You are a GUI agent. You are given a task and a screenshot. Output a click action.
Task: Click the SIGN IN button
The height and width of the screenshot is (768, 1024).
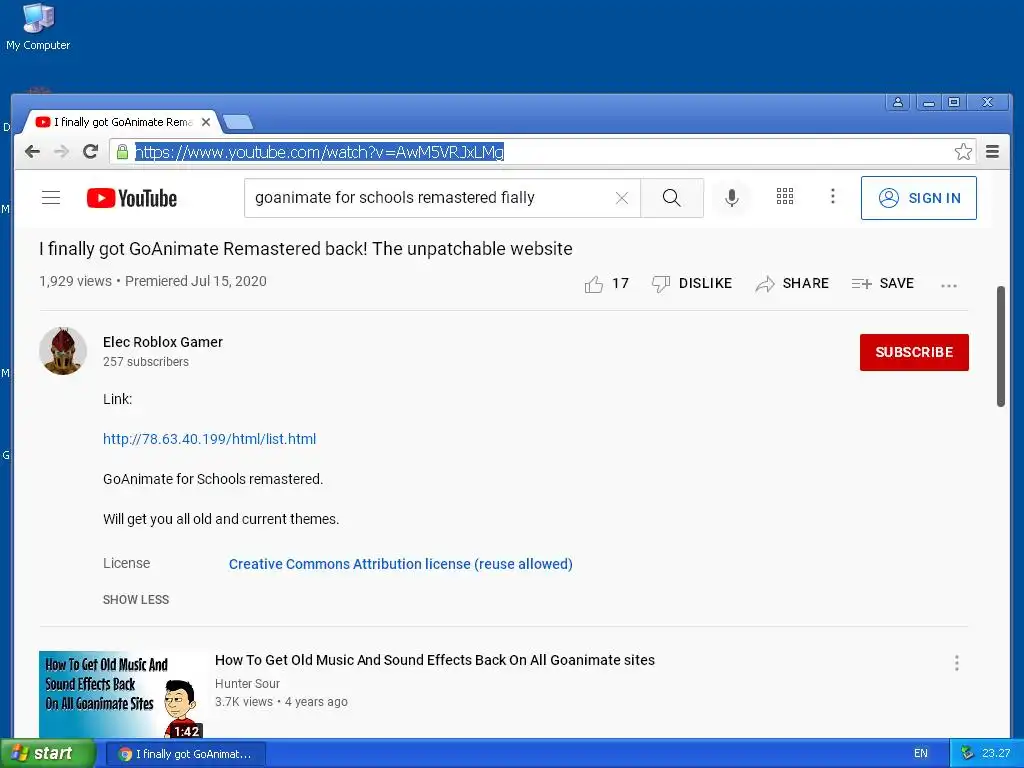tap(918, 198)
